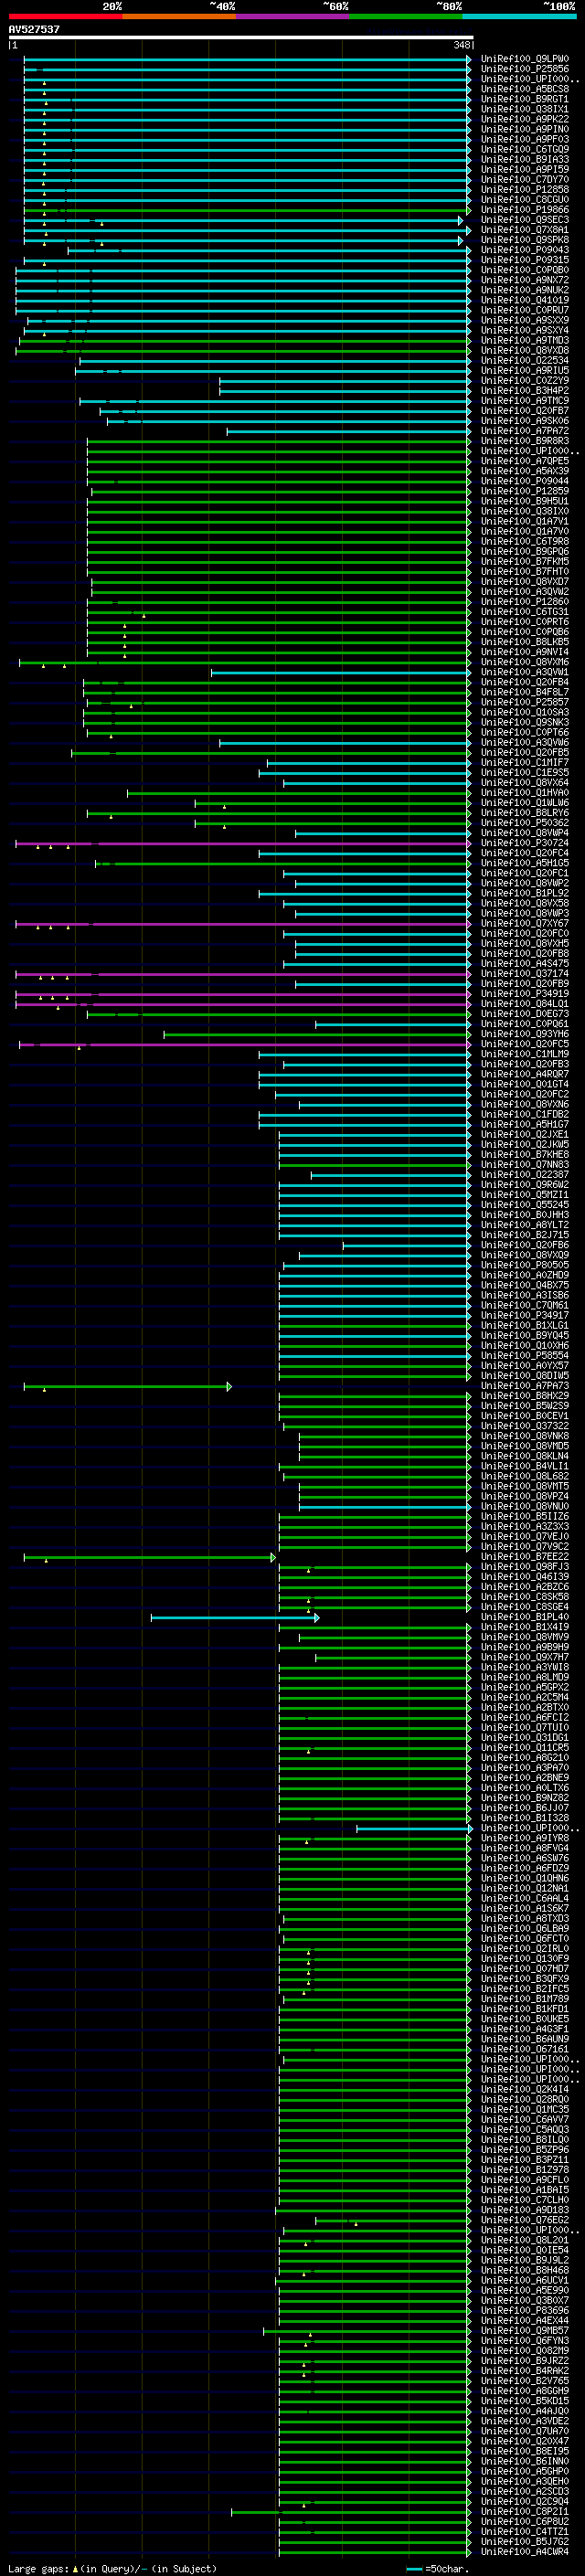This screenshot has width=585, height=2576.
Task: Open hit UniRef100_Q9LPW0
Action: tap(525, 59)
